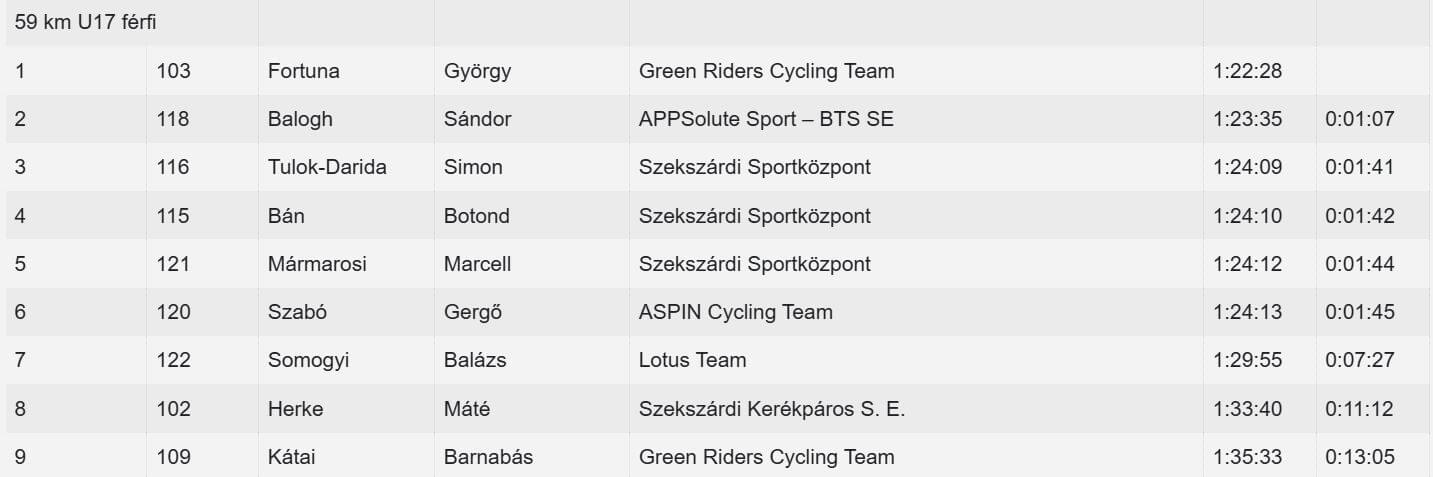Click Szekszárdi Kerékpáros S. E. team

(771, 409)
